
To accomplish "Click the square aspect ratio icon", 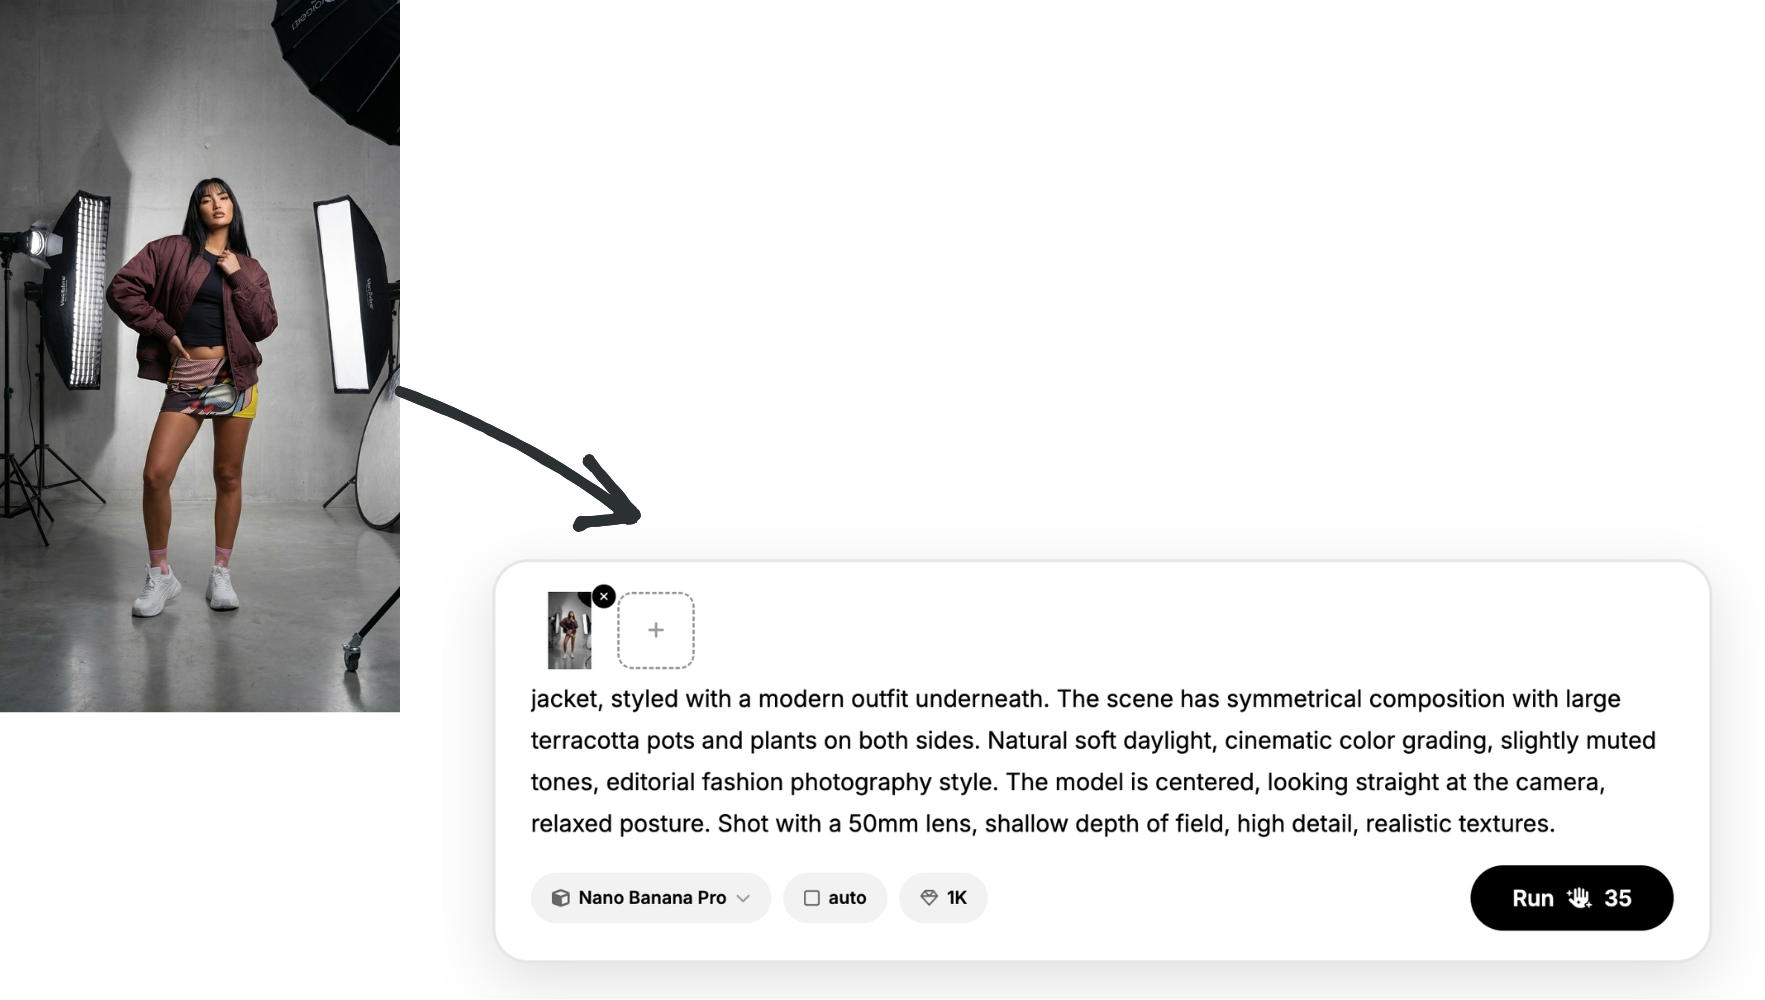I will coord(812,898).
